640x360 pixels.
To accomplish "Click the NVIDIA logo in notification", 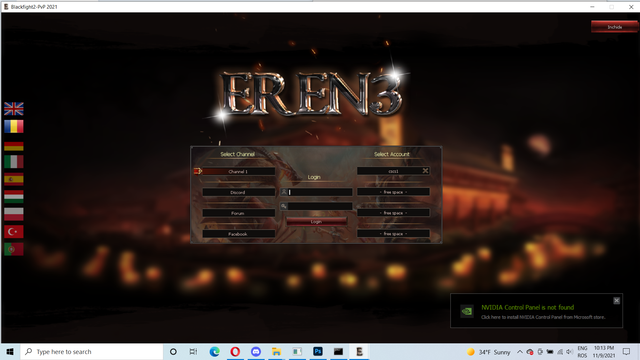I will pyautogui.click(x=467, y=311).
